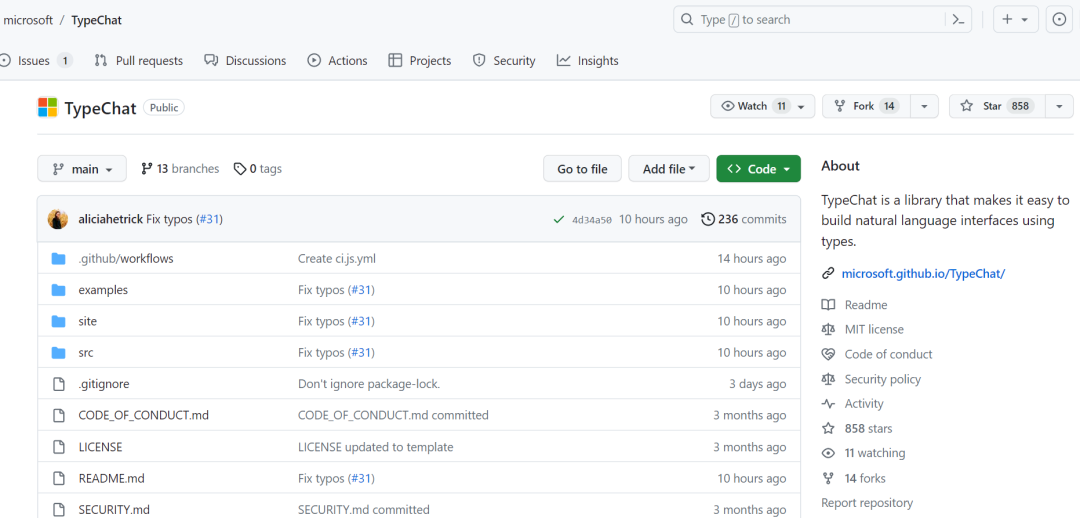
Task: Click the green commit status checkmark
Action: point(559,220)
